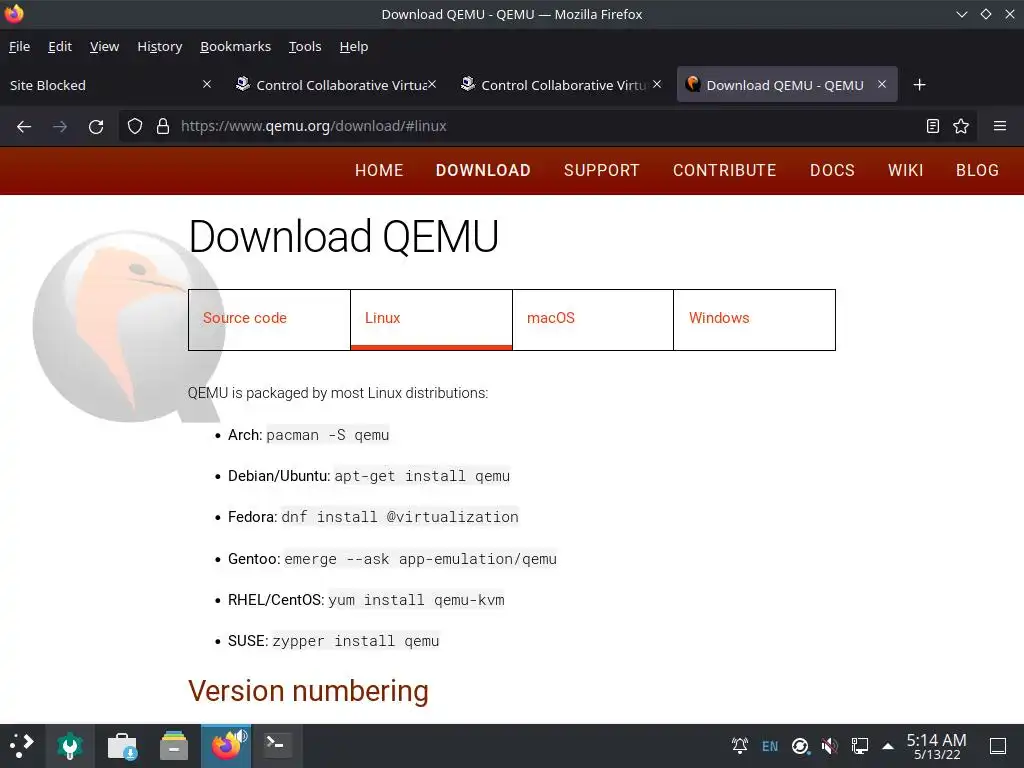Click 'zypper install qemu' command text
The height and width of the screenshot is (768, 1024).
click(x=356, y=641)
